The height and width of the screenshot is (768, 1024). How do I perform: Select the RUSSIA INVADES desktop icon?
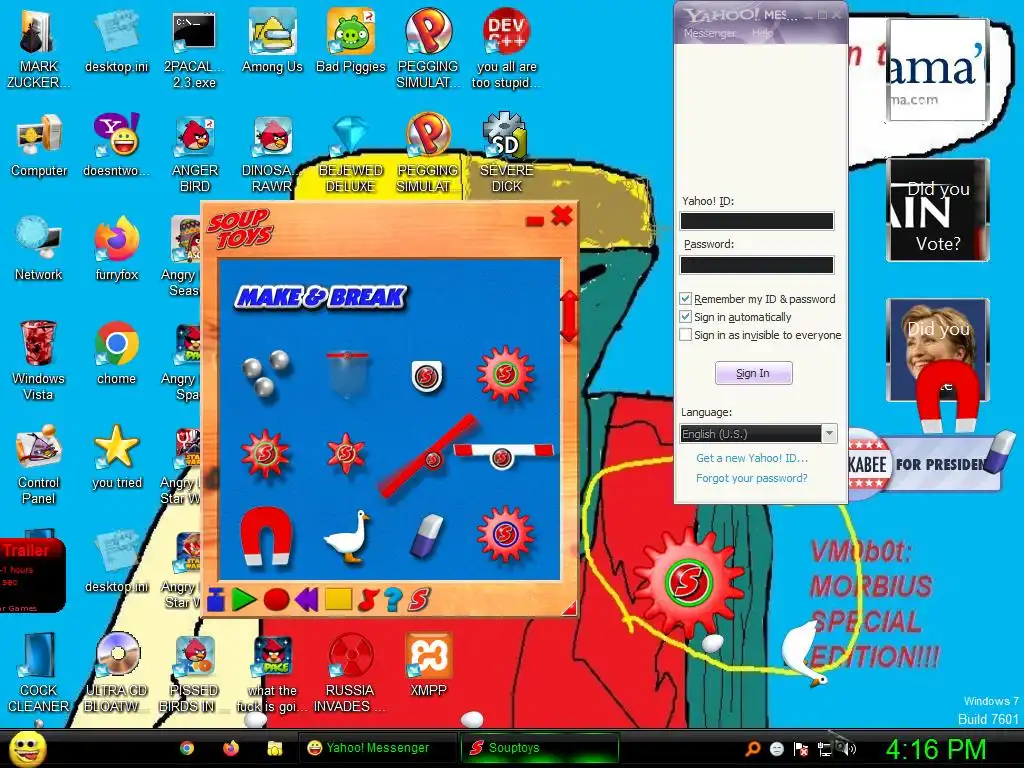pyautogui.click(x=350, y=673)
